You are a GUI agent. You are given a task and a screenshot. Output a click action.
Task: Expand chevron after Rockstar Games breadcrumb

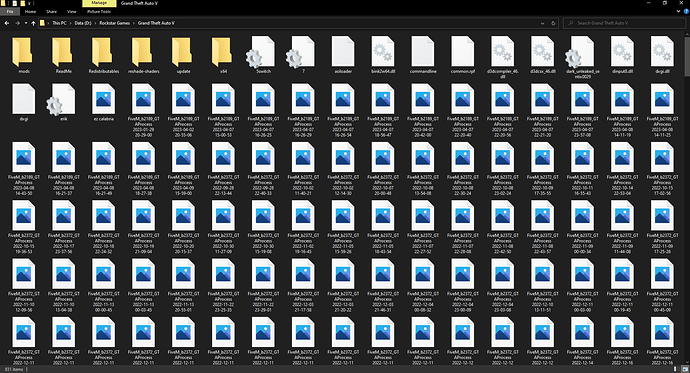134,23
